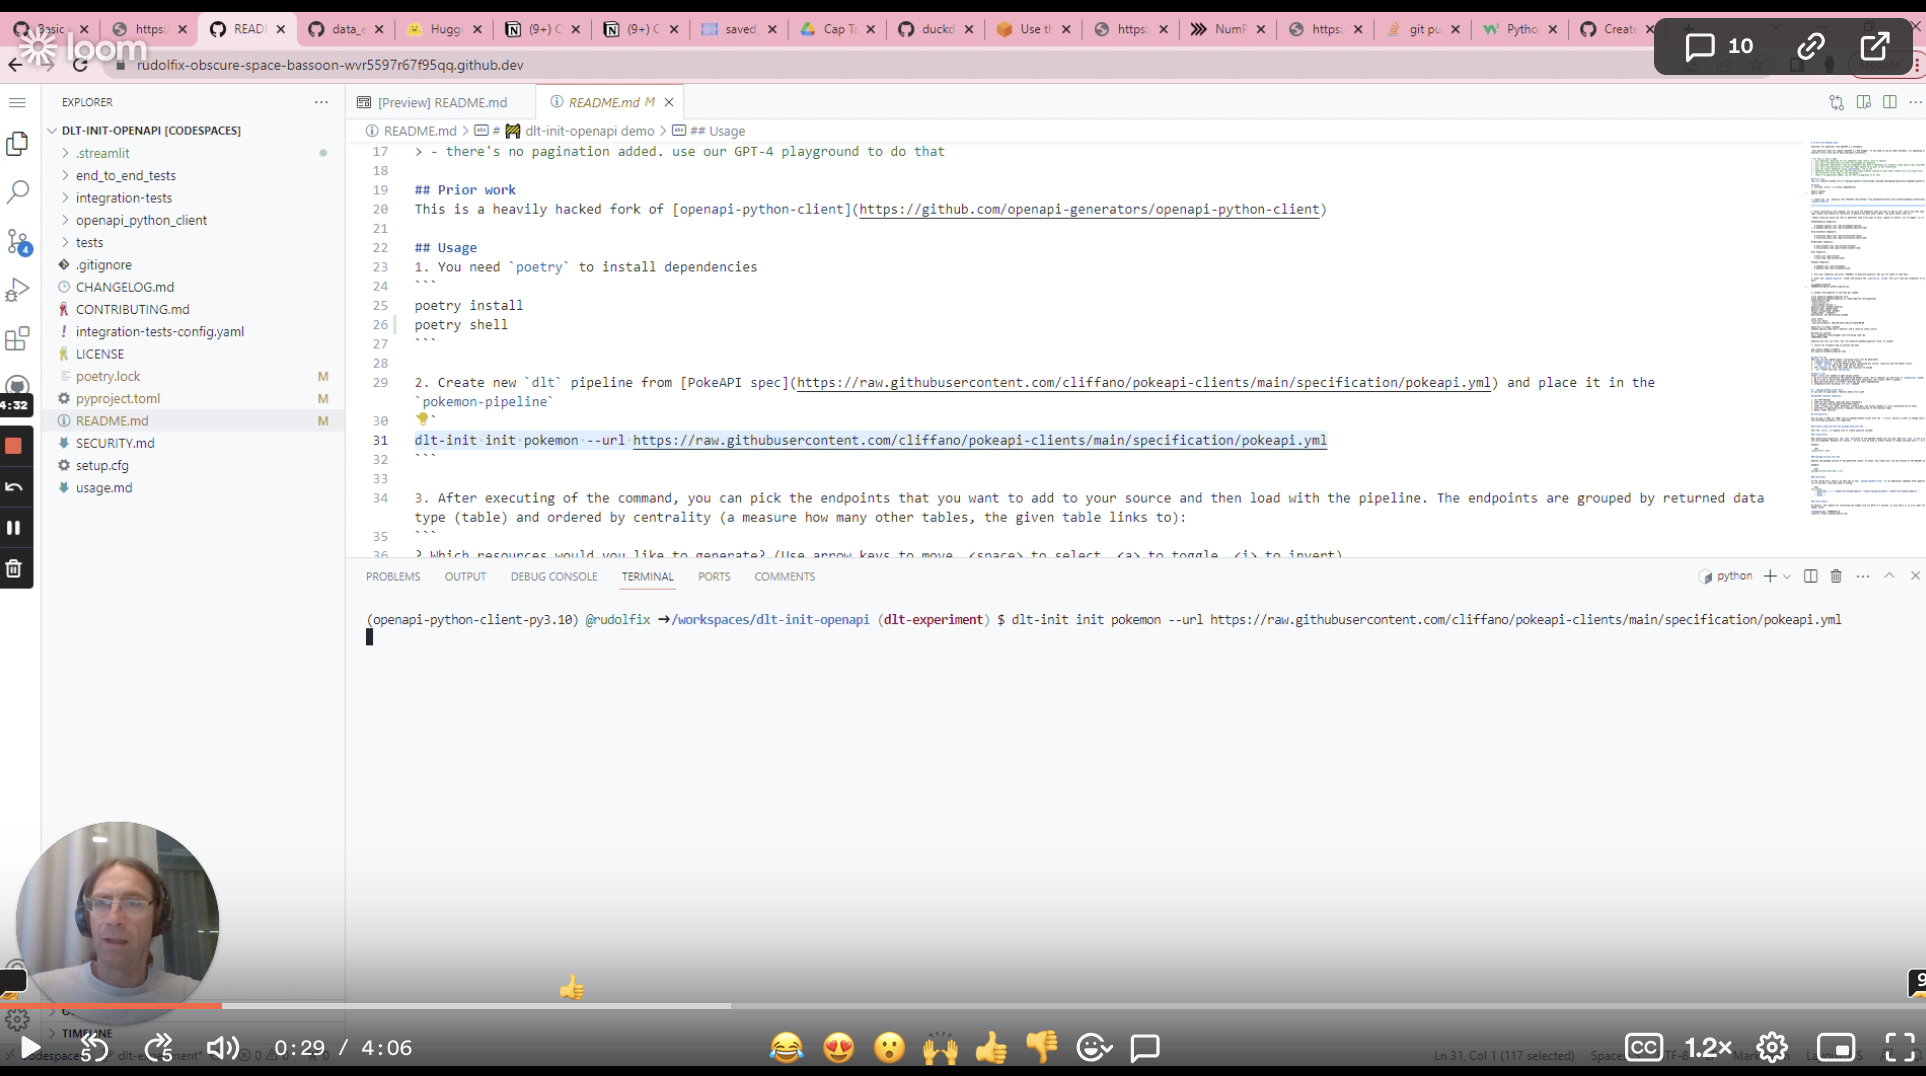Open the hamburger application menu

pyautogui.click(x=17, y=102)
